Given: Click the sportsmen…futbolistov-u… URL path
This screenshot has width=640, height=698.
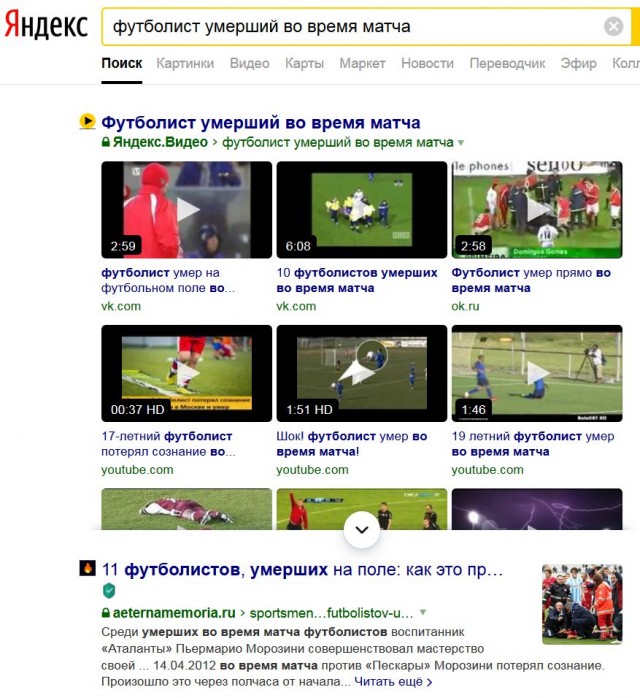Looking at the screenshot, I should click(x=331, y=613).
